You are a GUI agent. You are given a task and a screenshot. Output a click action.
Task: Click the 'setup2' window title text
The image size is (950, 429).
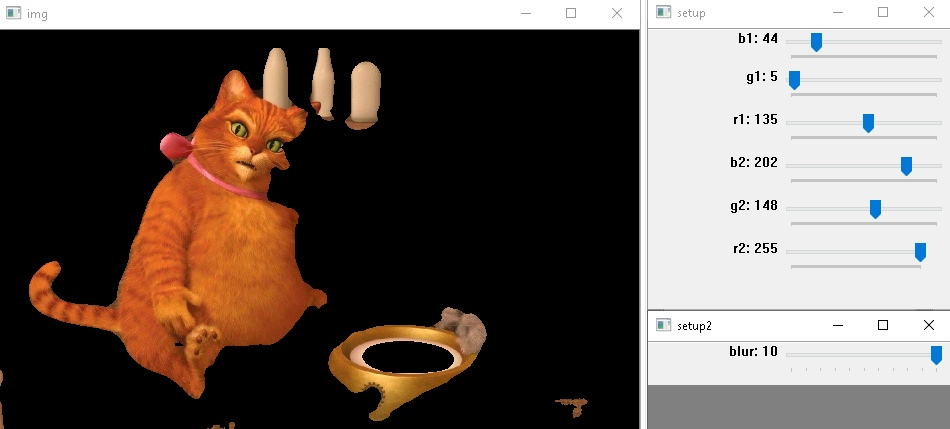694,326
